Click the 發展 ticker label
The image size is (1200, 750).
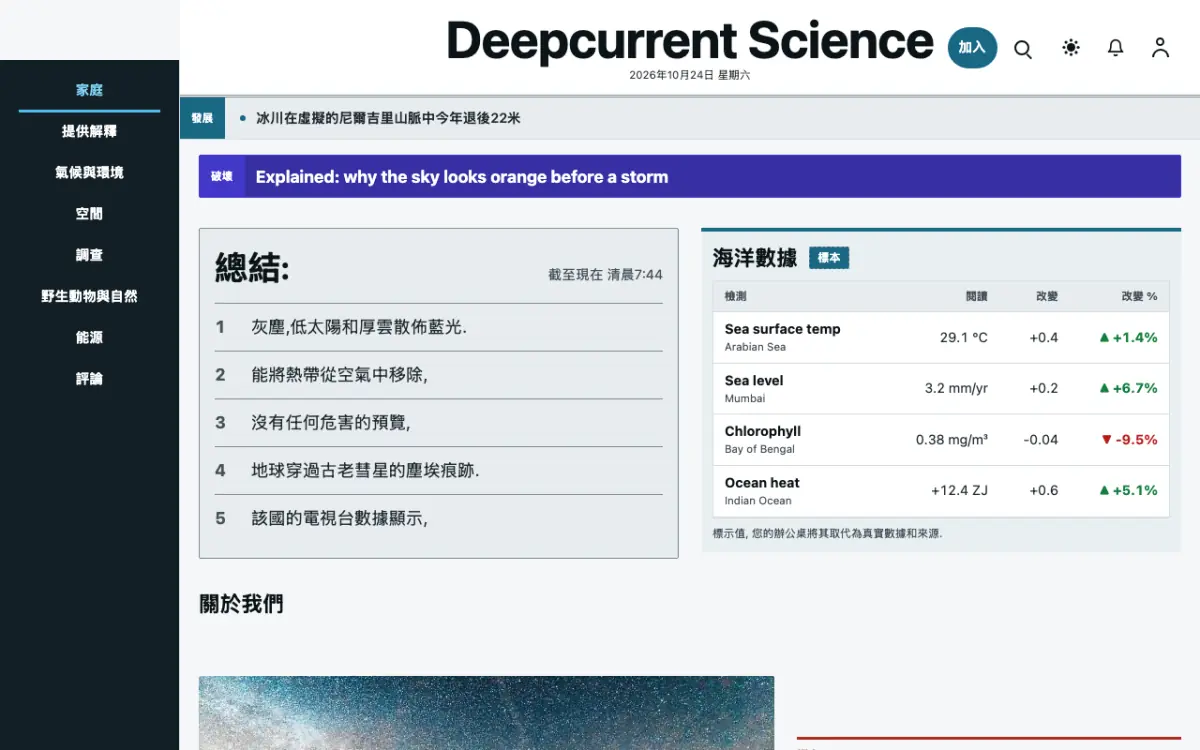202,118
